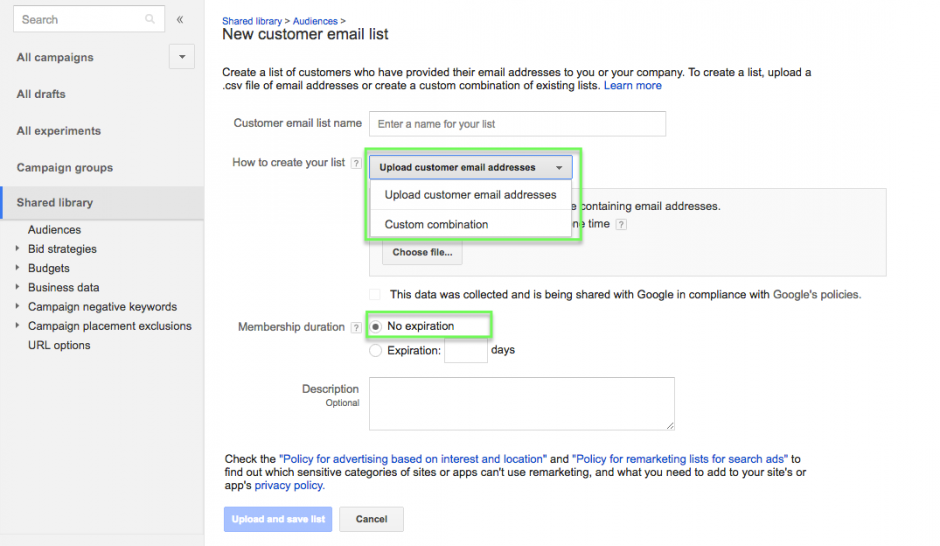Click the Choose file button
Viewport: 940px width, 546px height.
pos(422,252)
